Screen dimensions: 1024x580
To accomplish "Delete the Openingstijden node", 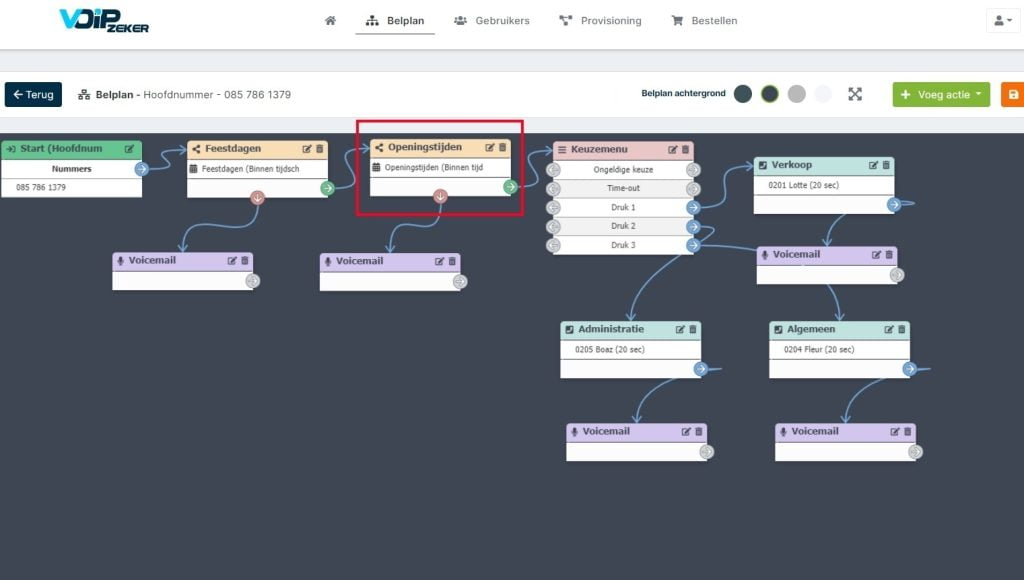I will coord(502,148).
